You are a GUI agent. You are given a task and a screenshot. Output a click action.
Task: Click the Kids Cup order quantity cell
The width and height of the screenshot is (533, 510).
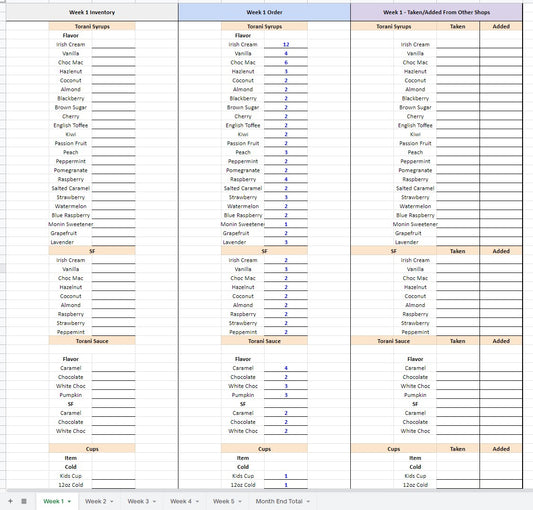coord(286,476)
